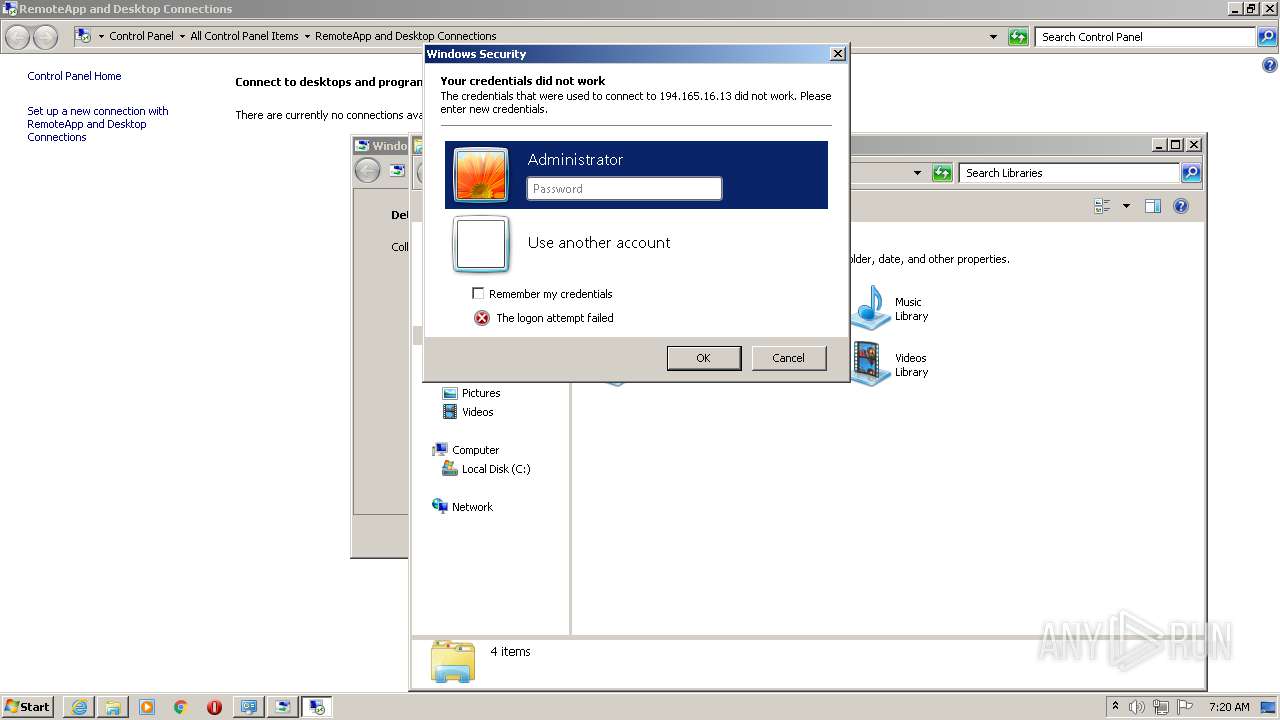The height and width of the screenshot is (720, 1280).
Task: Select Pictures in the navigation tree
Action: coord(471,393)
